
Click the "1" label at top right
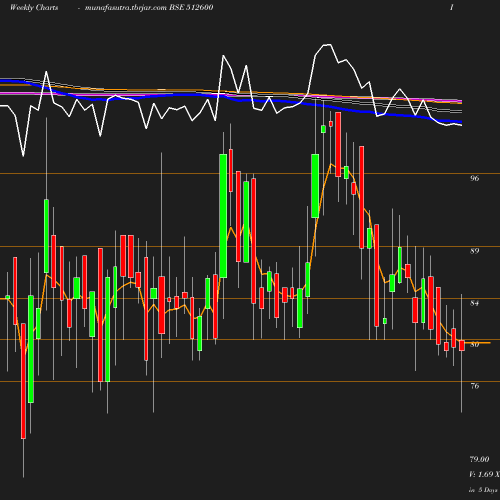point(452,7)
